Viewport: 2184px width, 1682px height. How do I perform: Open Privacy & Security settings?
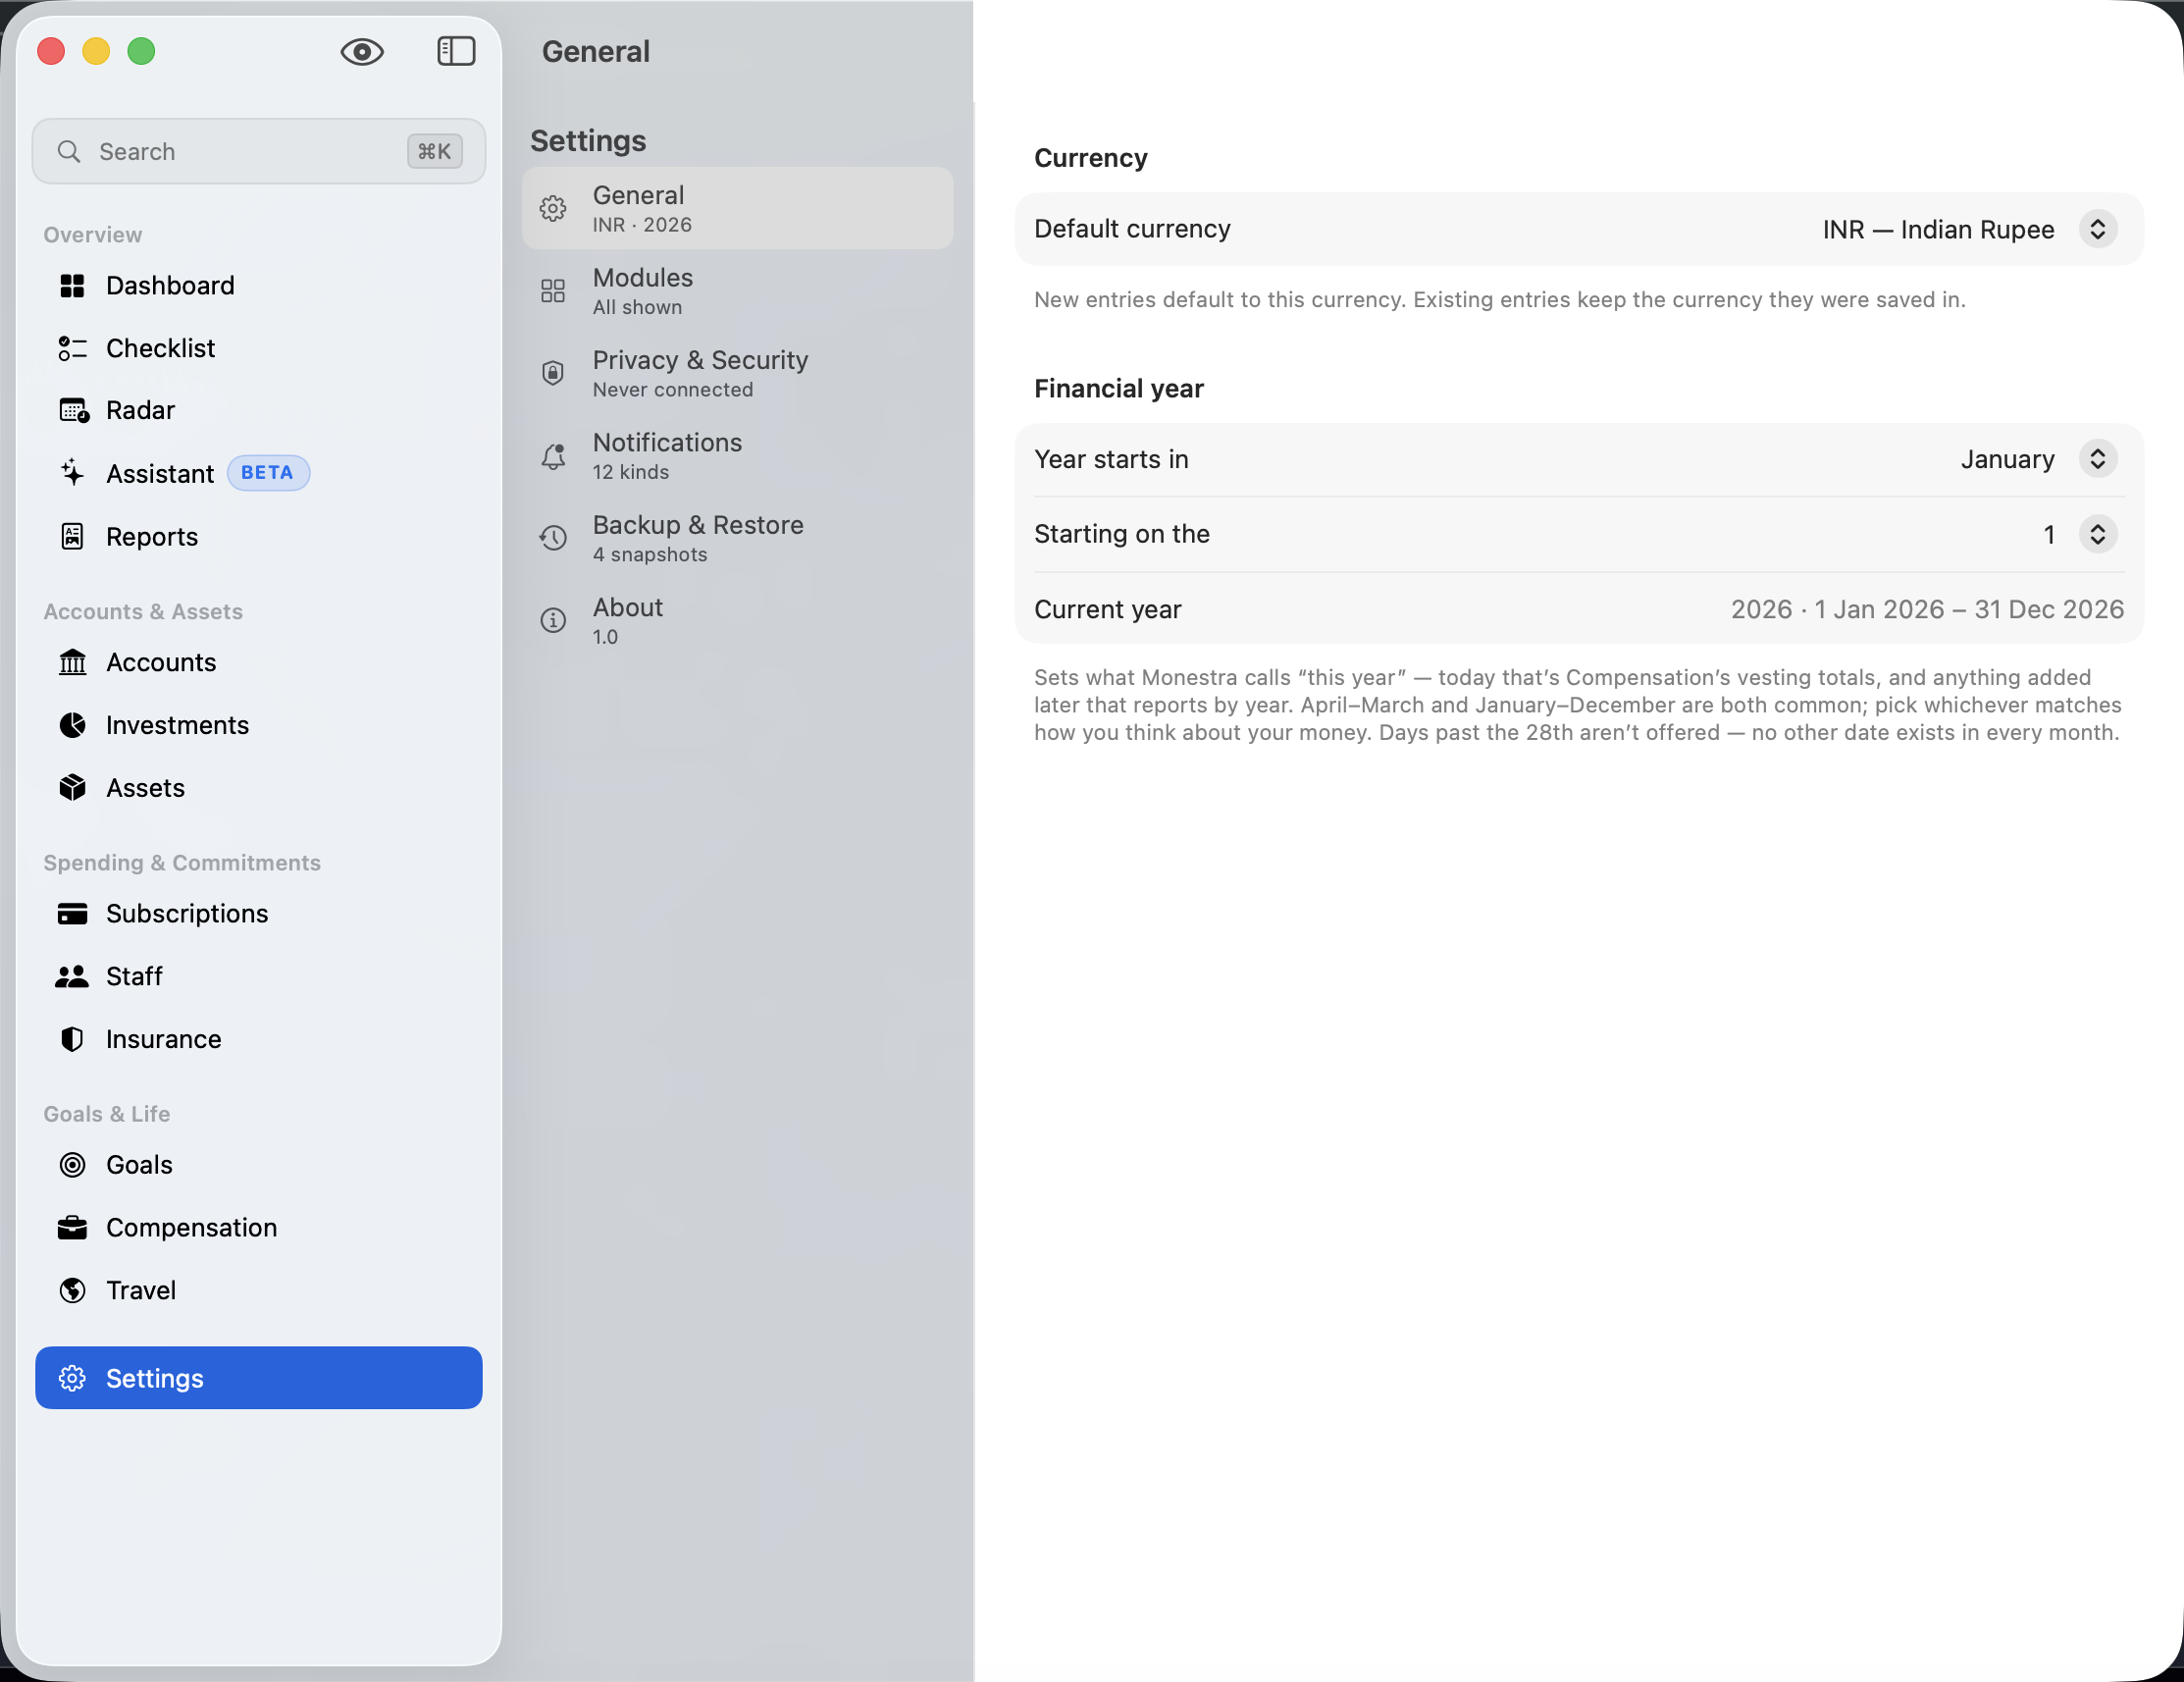pyautogui.click(x=737, y=373)
